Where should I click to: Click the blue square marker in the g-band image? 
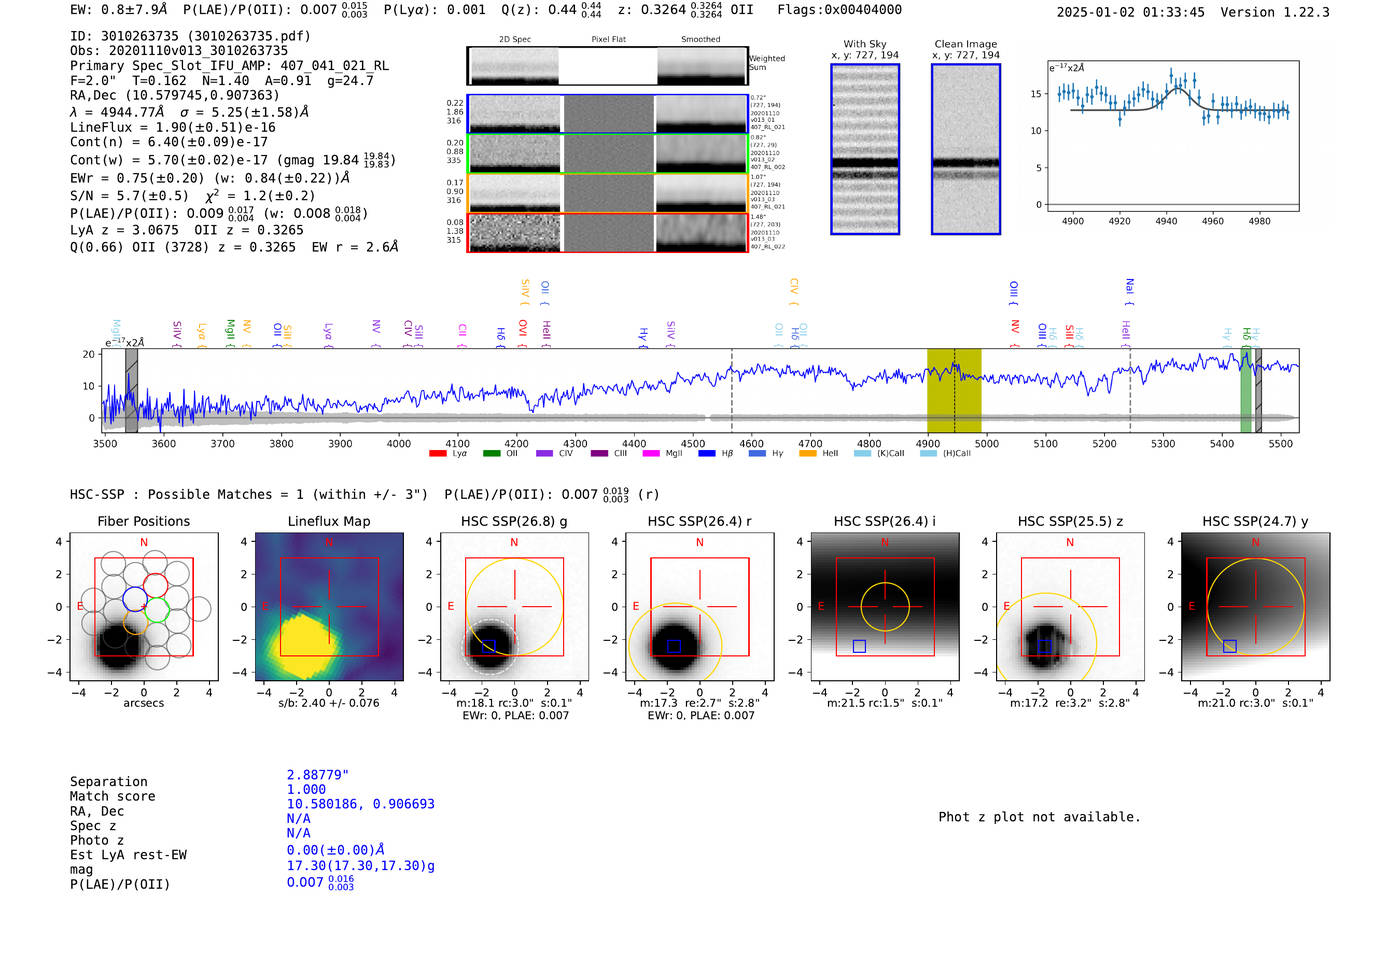[488, 647]
